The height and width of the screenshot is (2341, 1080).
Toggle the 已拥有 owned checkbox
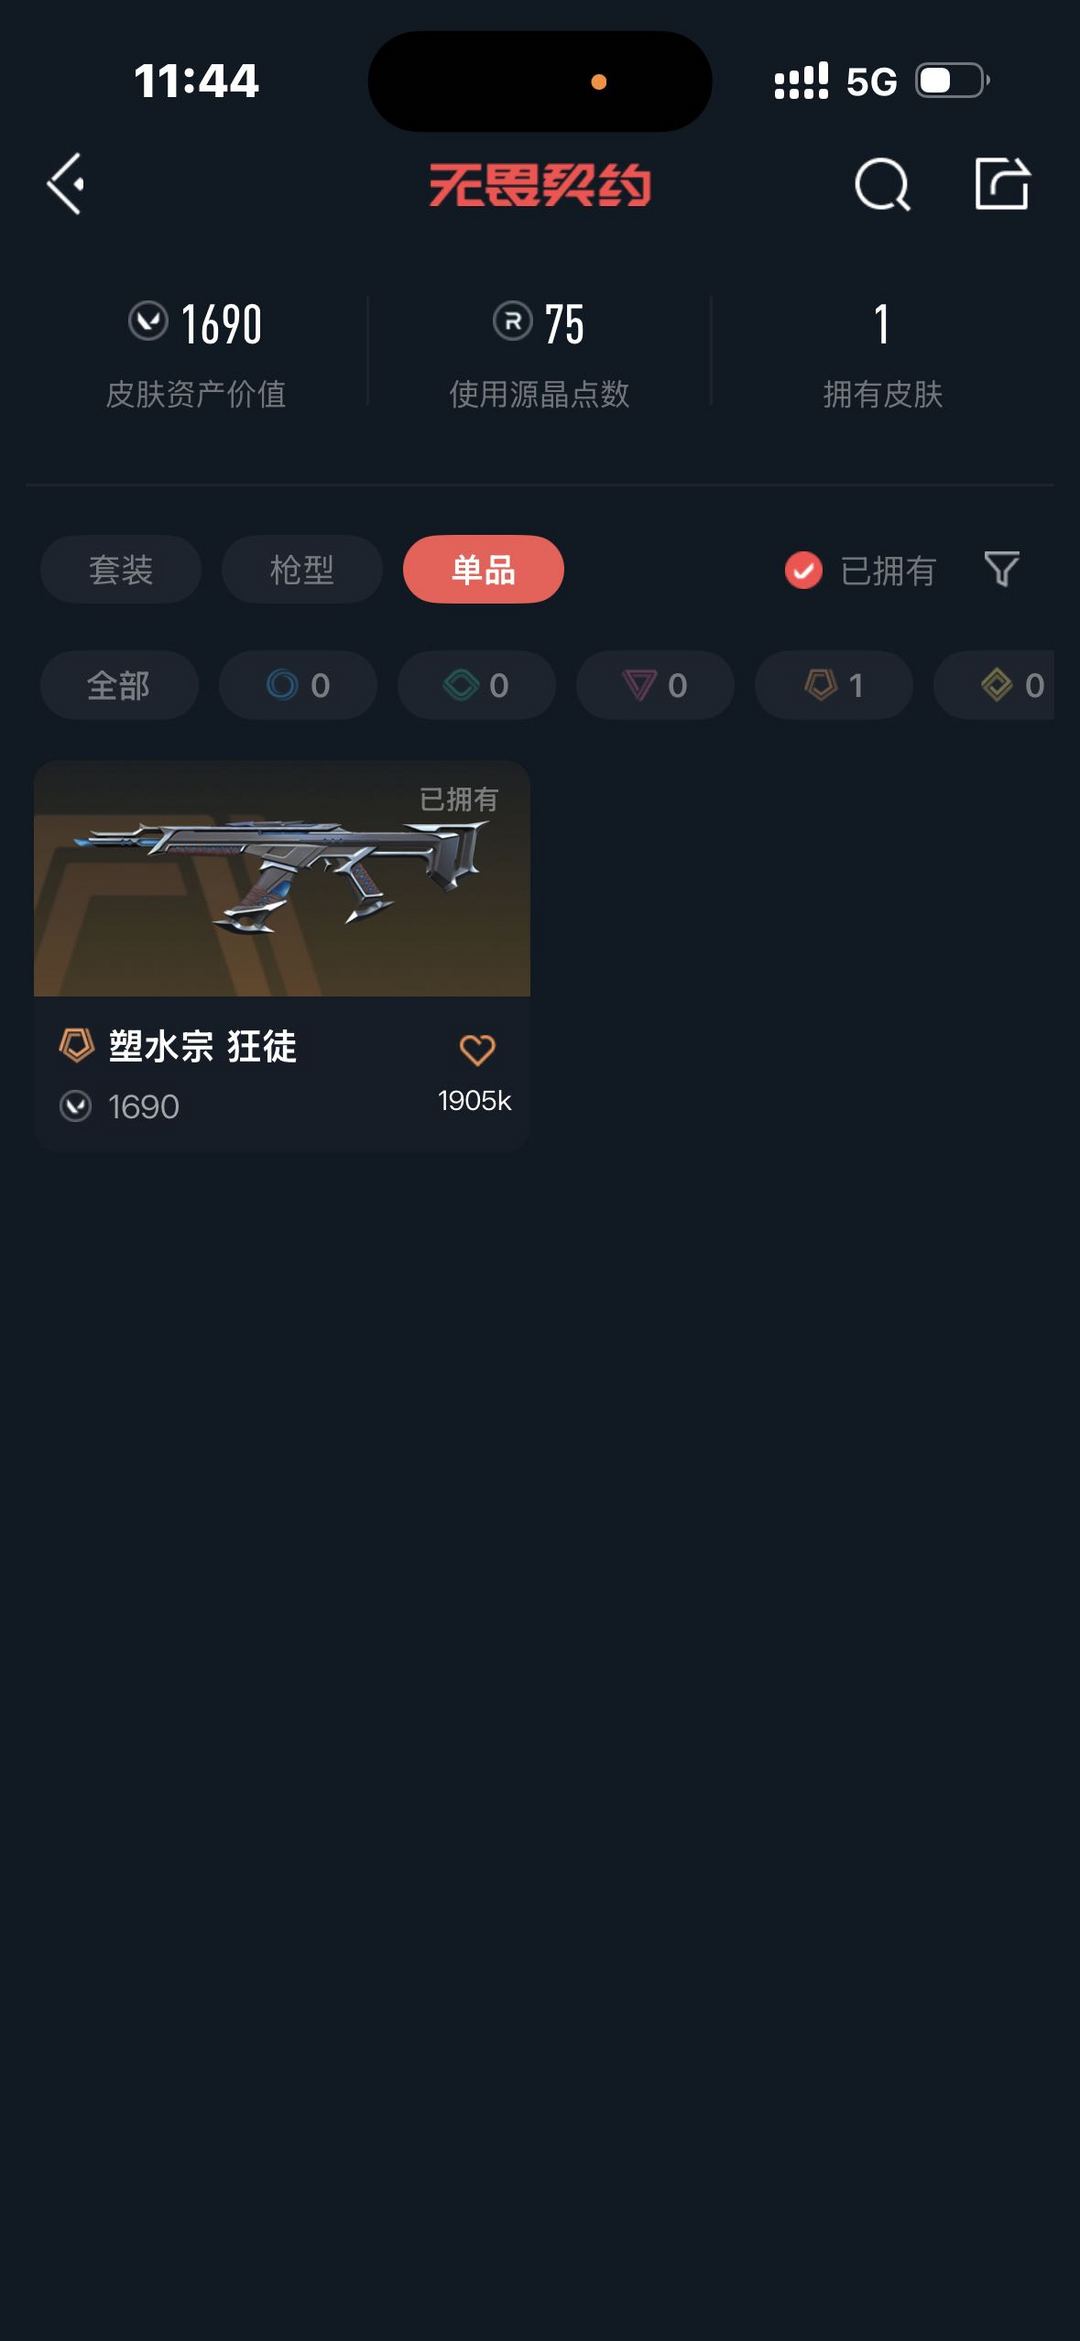[803, 570]
